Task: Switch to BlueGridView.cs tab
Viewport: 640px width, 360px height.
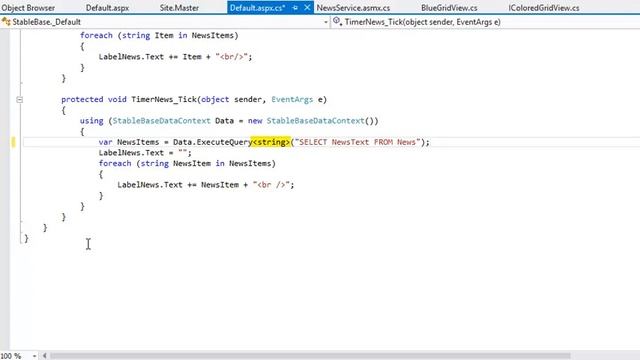Action: (449, 8)
